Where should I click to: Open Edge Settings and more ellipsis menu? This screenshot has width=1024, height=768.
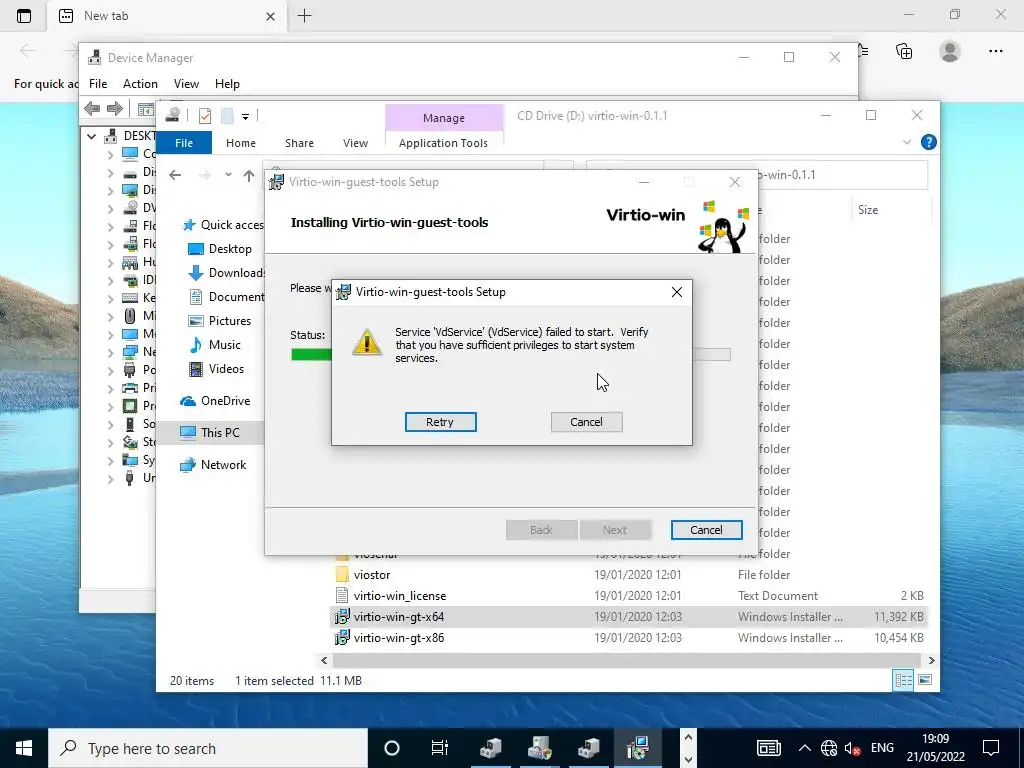click(x=995, y=51)
